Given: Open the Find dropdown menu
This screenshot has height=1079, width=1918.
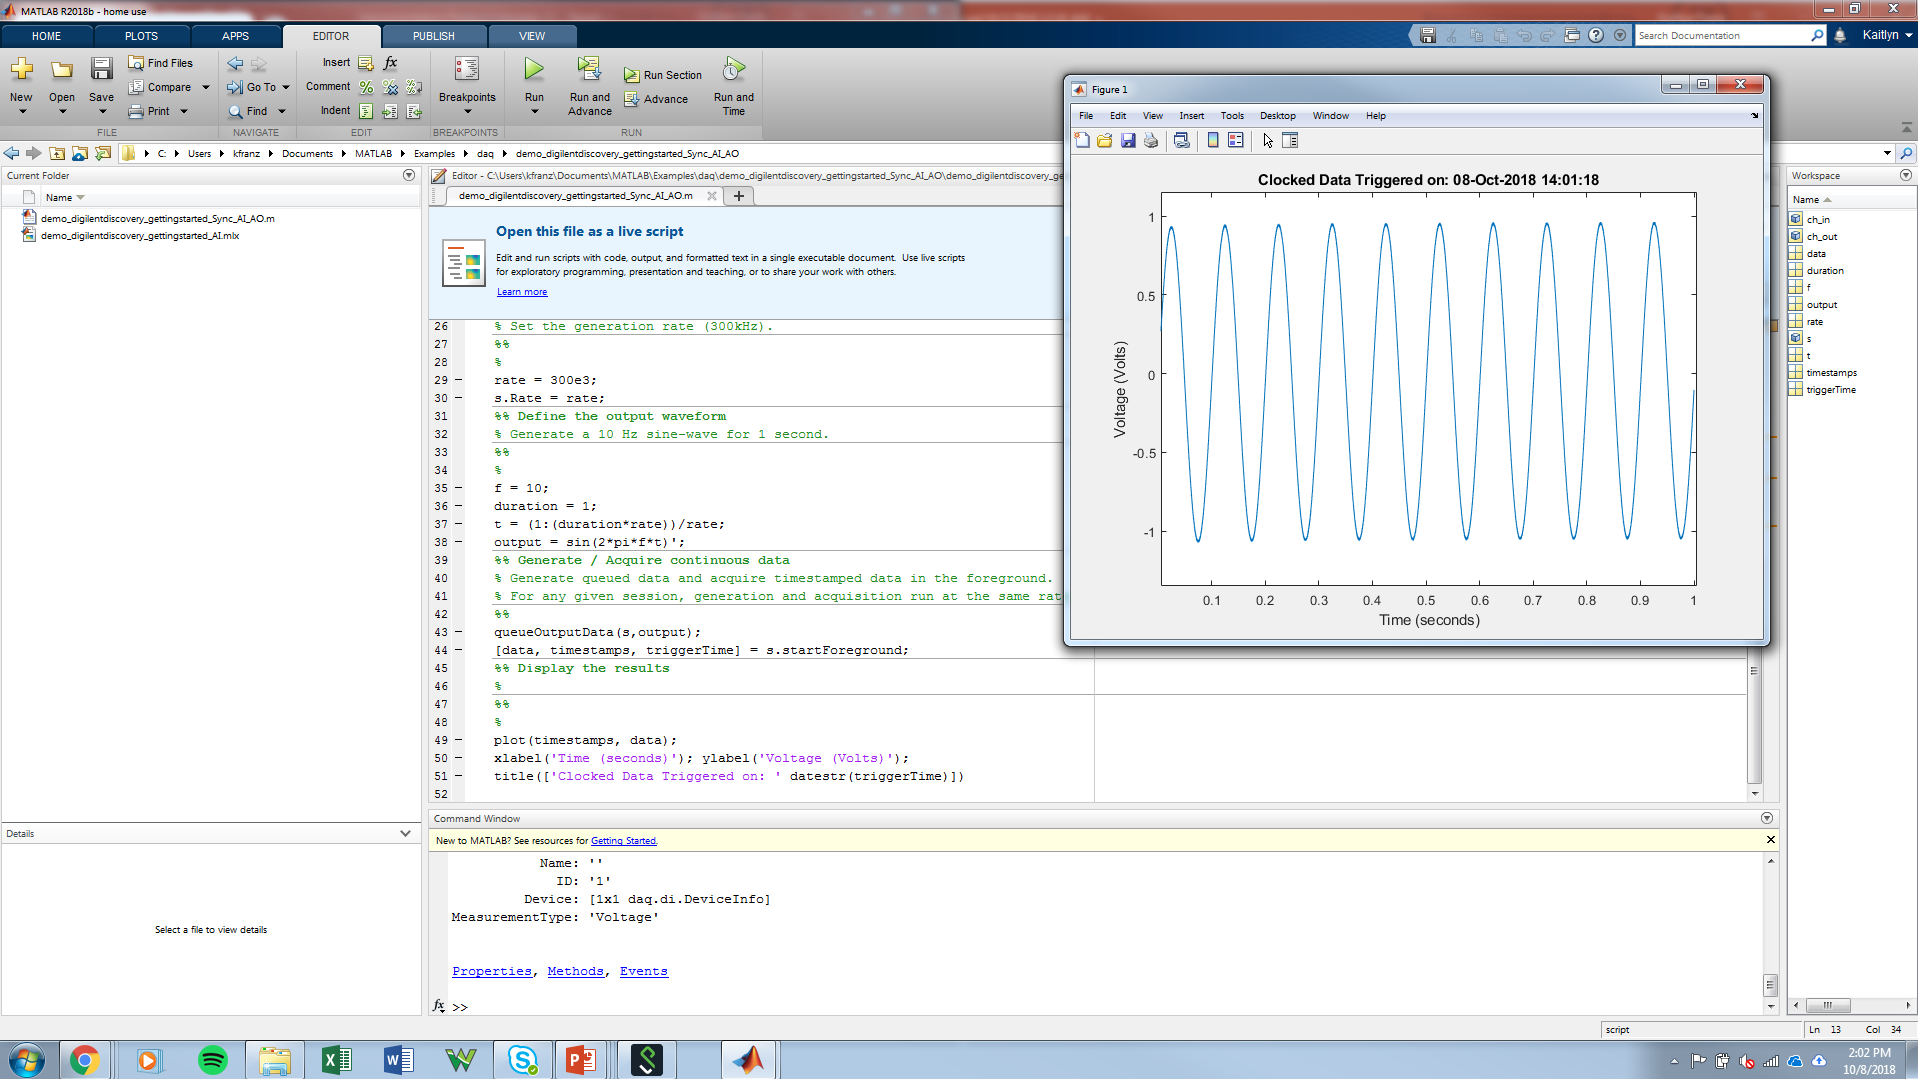Looking at the screenshot, I should pyautogui.click(x=281, y=111).
